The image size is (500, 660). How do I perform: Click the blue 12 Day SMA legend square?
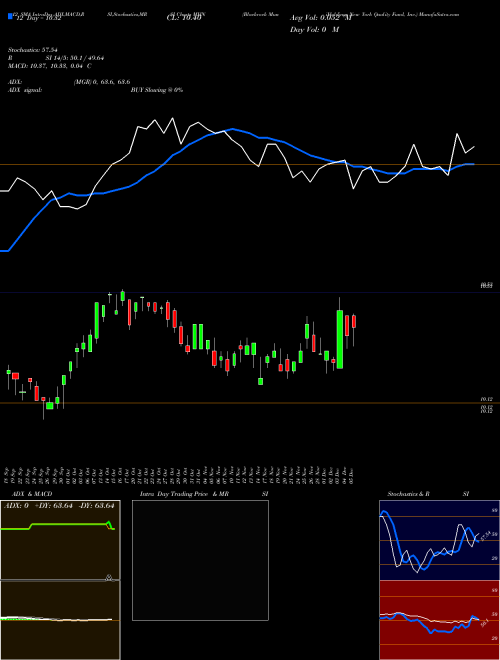click(x=10, y=17)
